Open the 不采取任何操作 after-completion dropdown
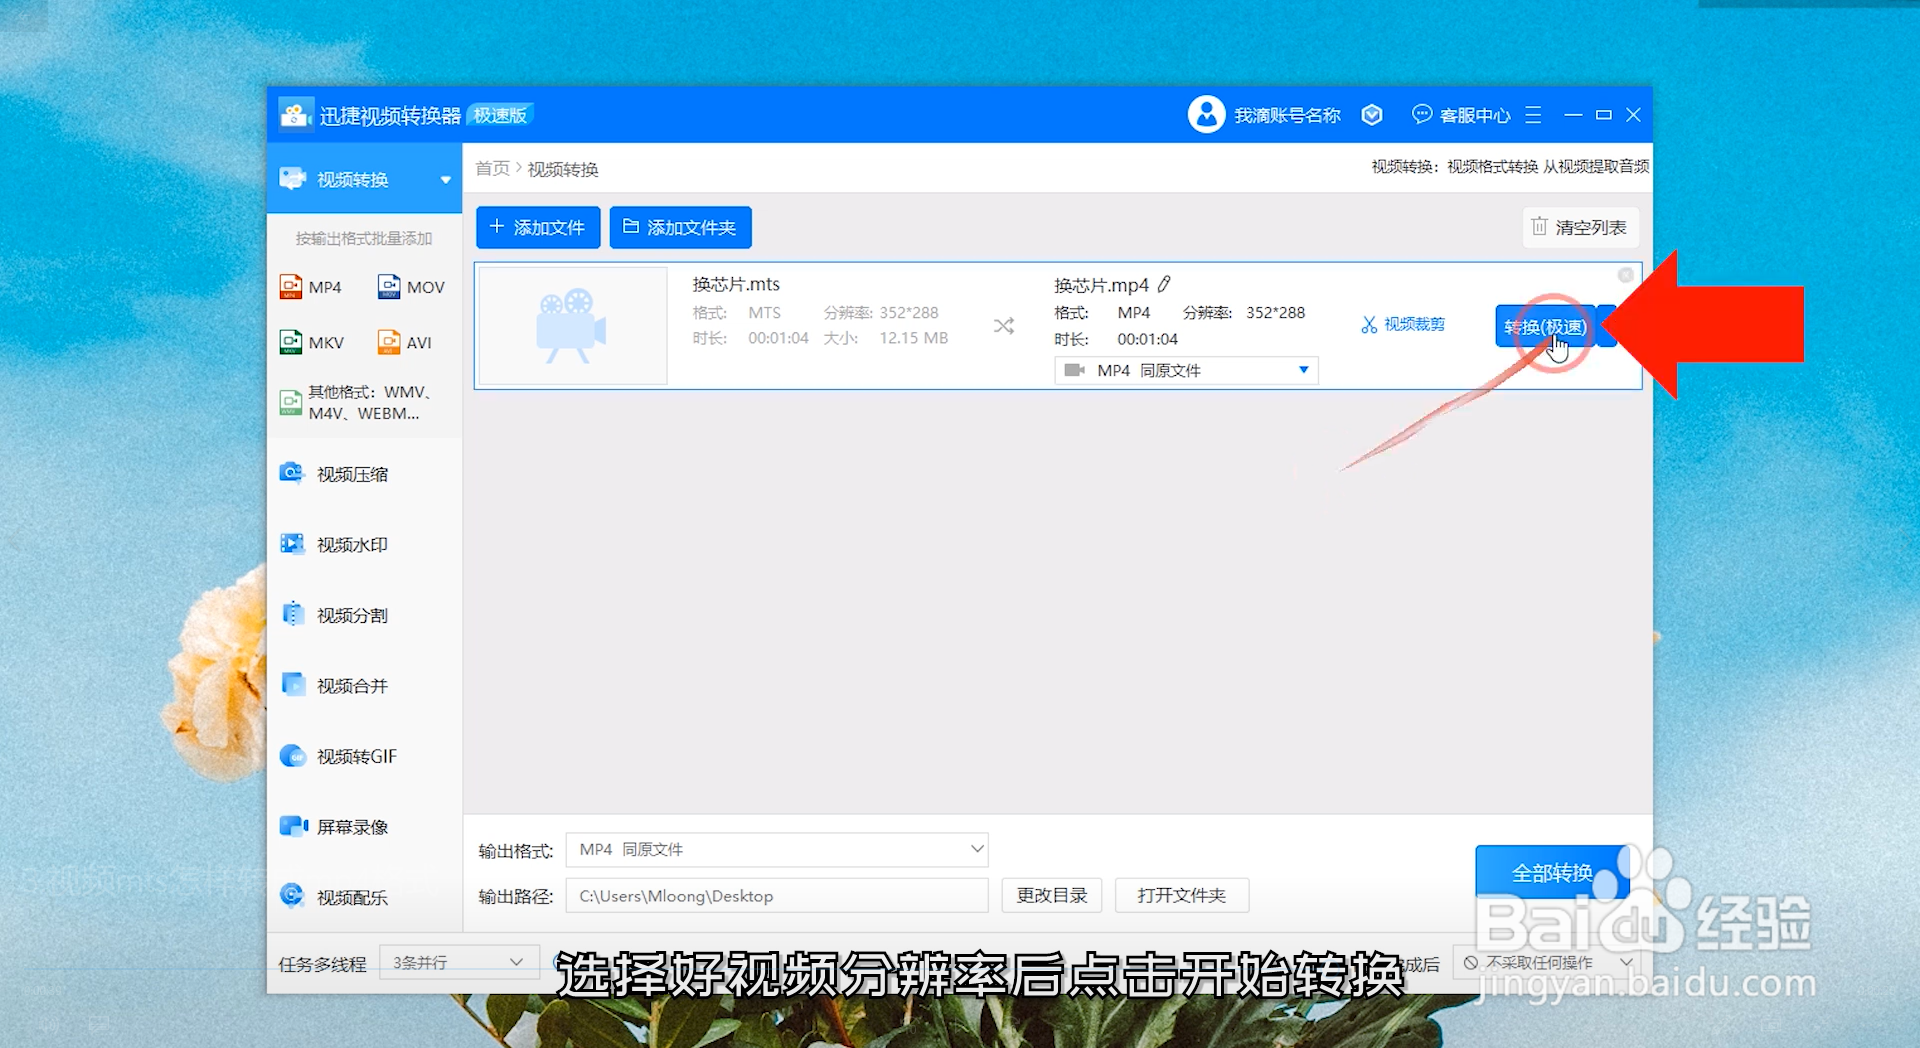The height and width of the screenshot is (1048, 1920). coord(1548,962)
